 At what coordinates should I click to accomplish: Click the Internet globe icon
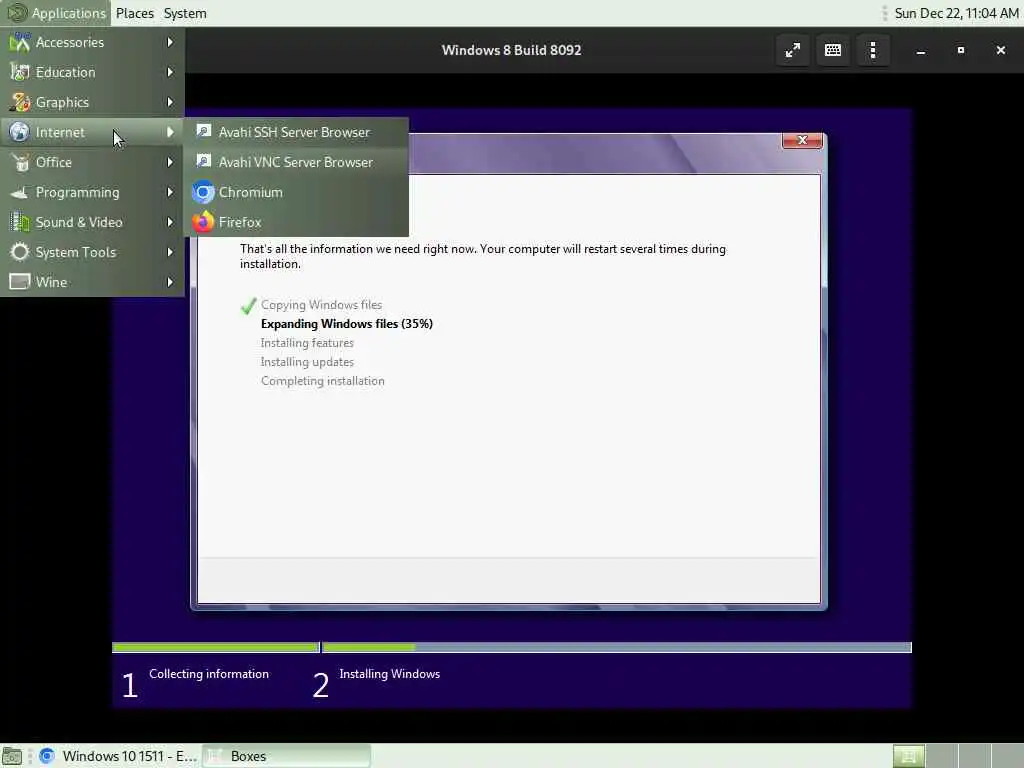(x=20, y=133)
